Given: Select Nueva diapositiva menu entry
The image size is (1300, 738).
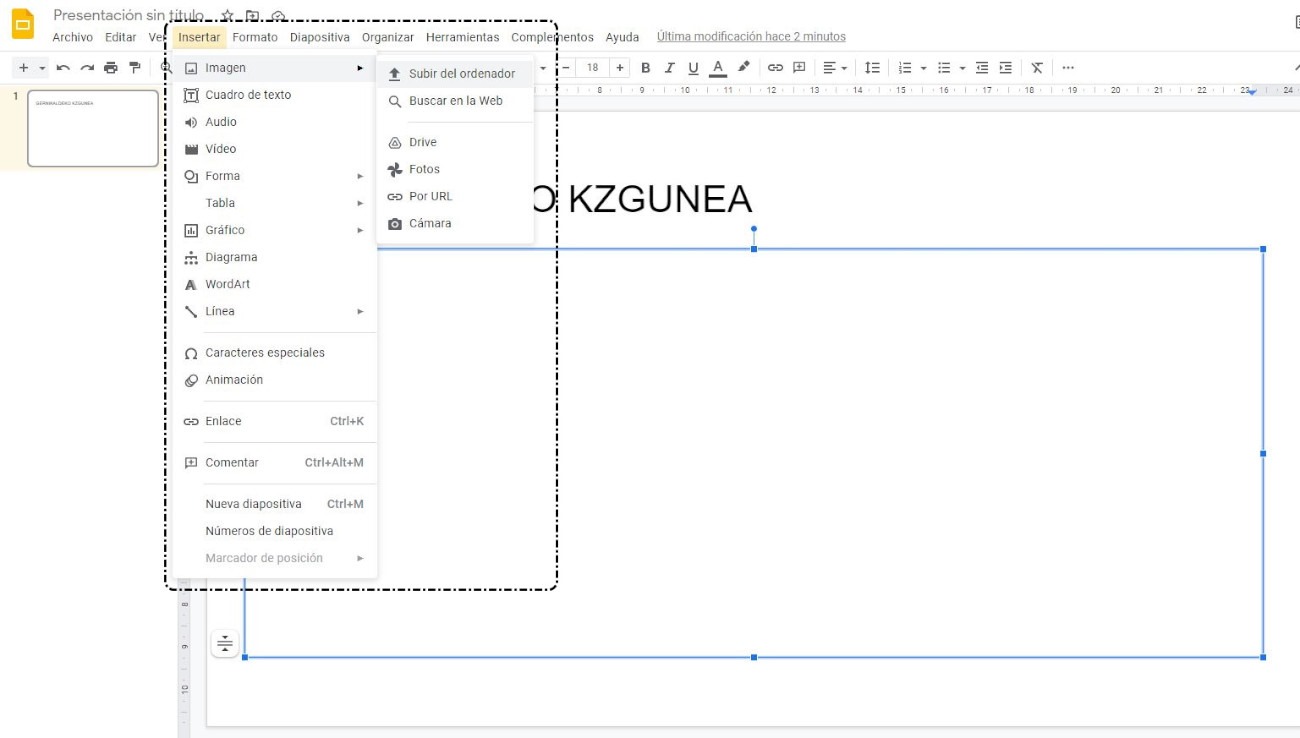Looking at the screenshot, I should point(275,504).
